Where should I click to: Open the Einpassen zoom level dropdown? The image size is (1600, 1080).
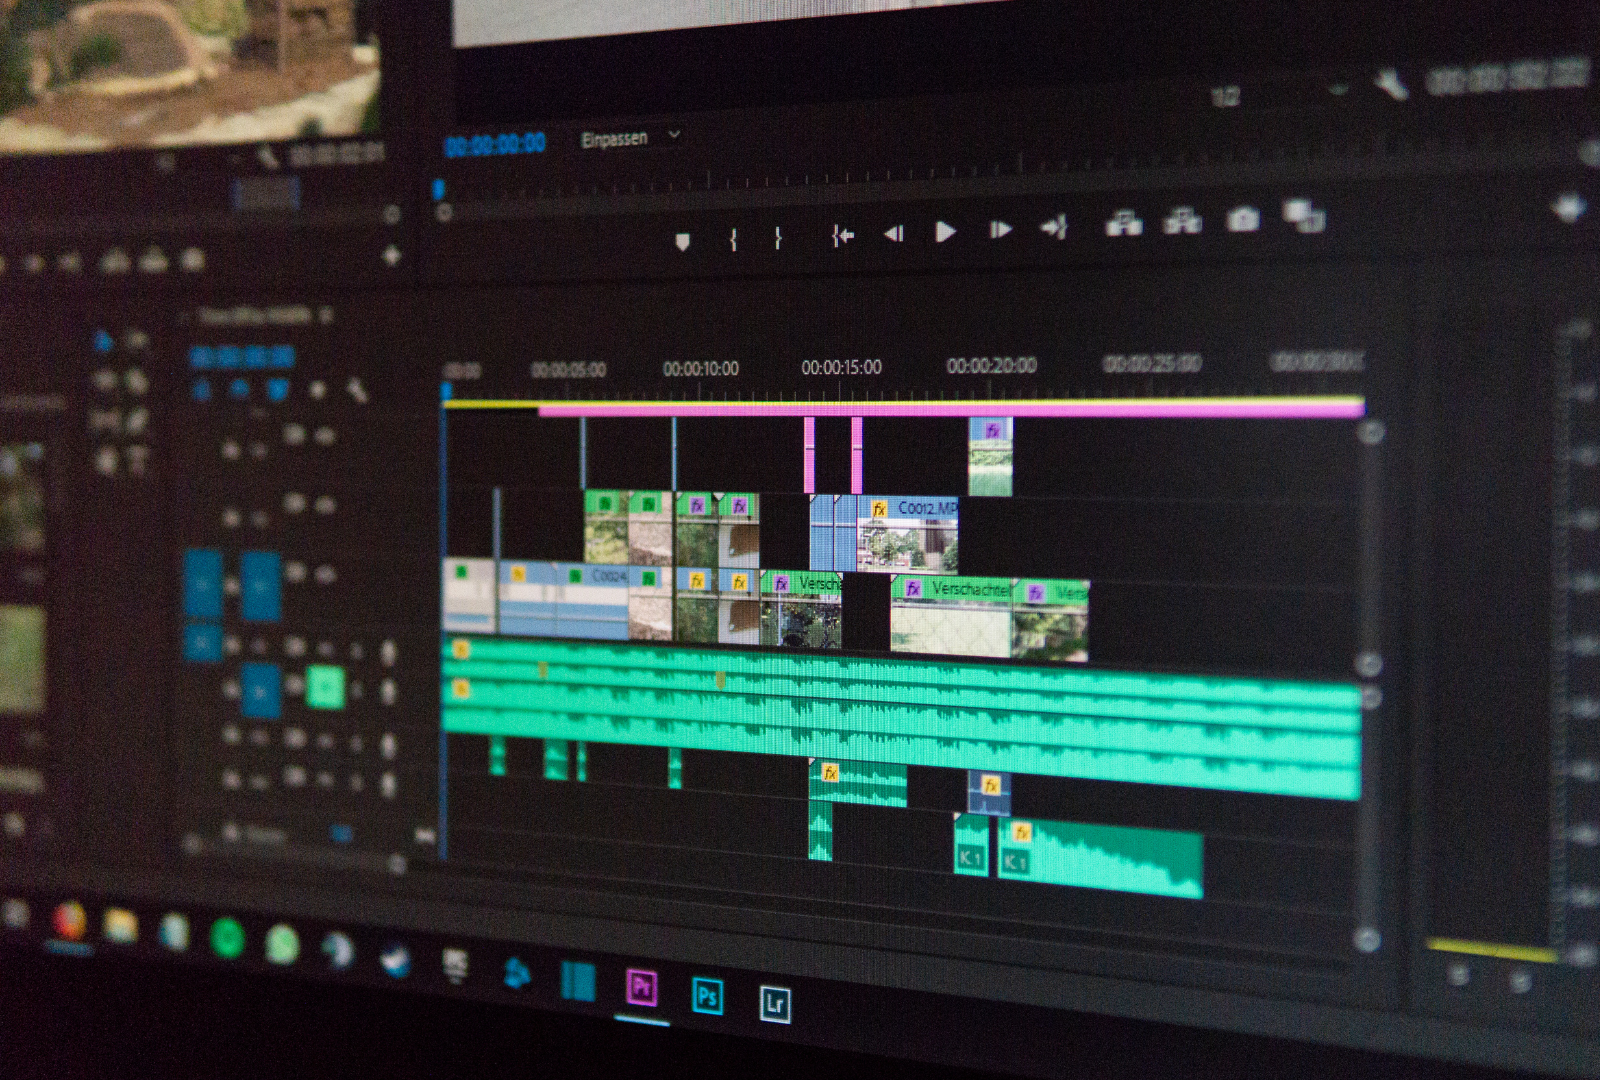click(630, 138)
